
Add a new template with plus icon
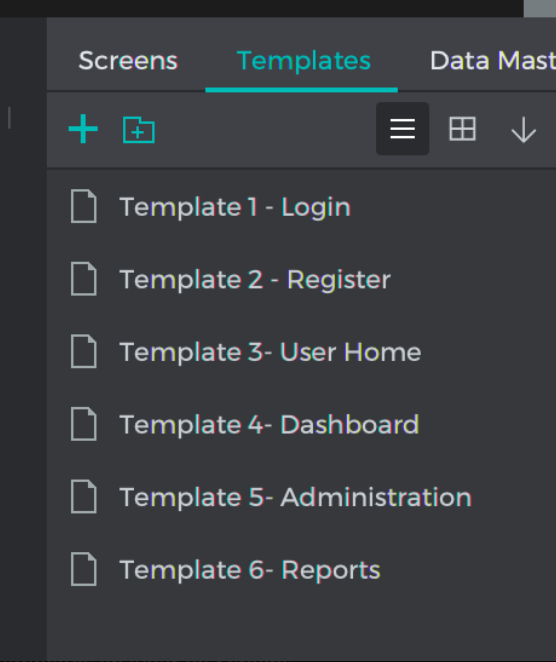[83, 129]
